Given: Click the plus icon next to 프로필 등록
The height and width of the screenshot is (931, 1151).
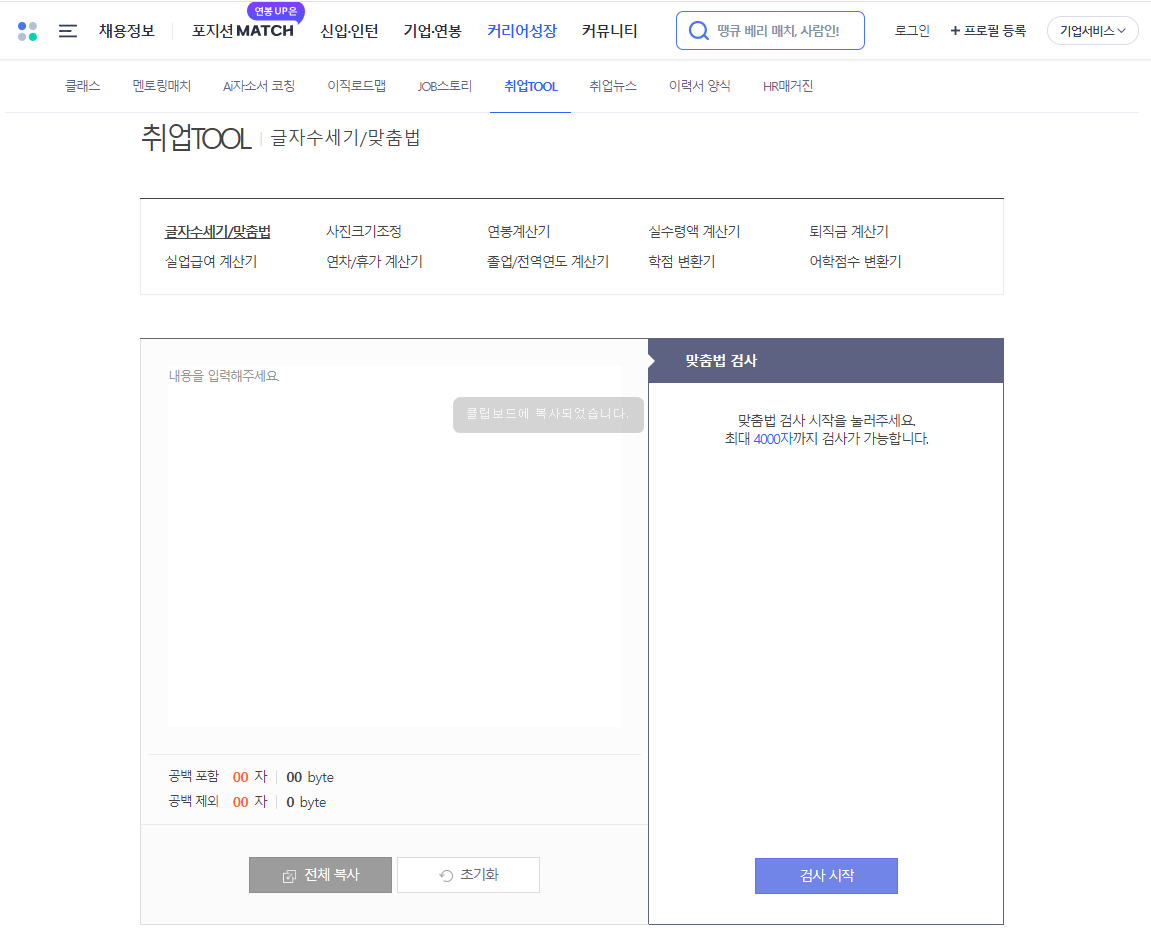Looking at the screenshot, I should pos(955,31).
